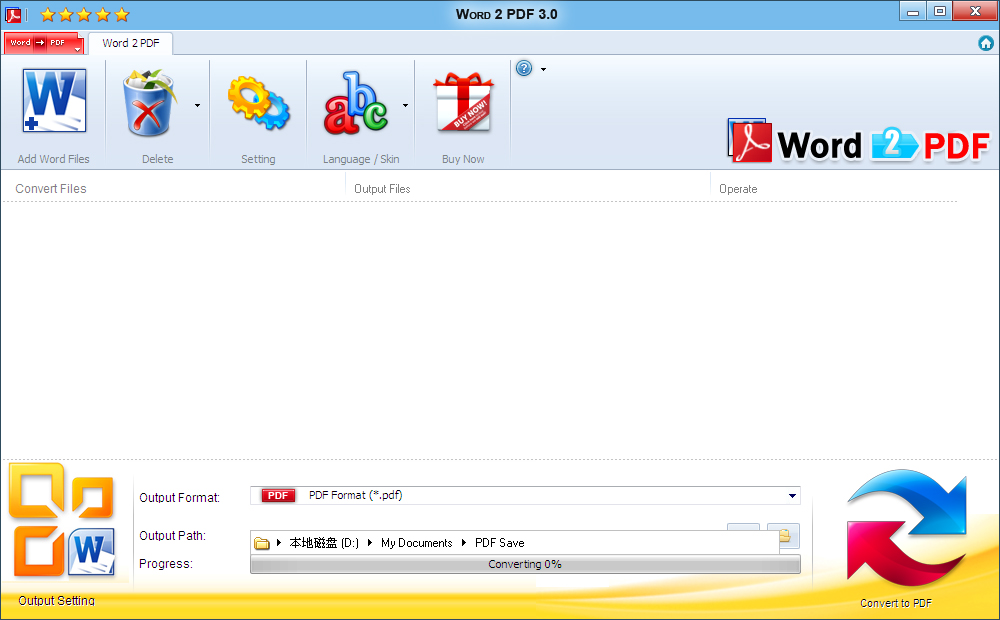Click the Home icon at top right
Screen dimensions: 1000x620
point(985,43)
